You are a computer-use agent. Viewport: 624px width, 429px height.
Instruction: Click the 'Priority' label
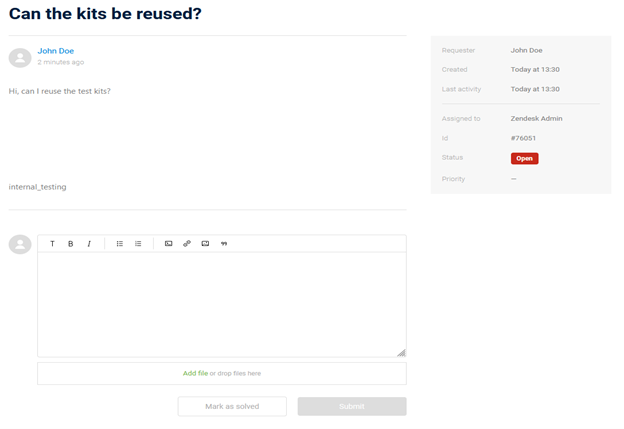pyautogui.click(x=453, y=179)
